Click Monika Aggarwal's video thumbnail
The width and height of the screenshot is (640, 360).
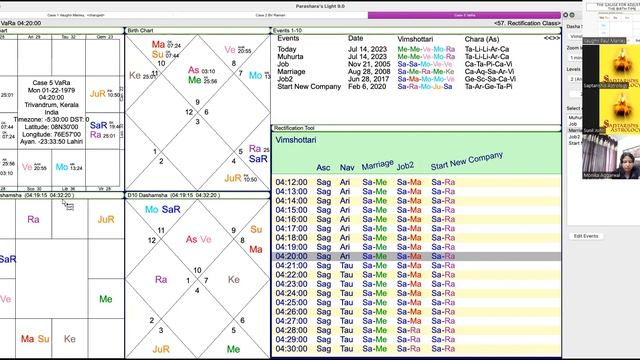click(x=611, y=156)
